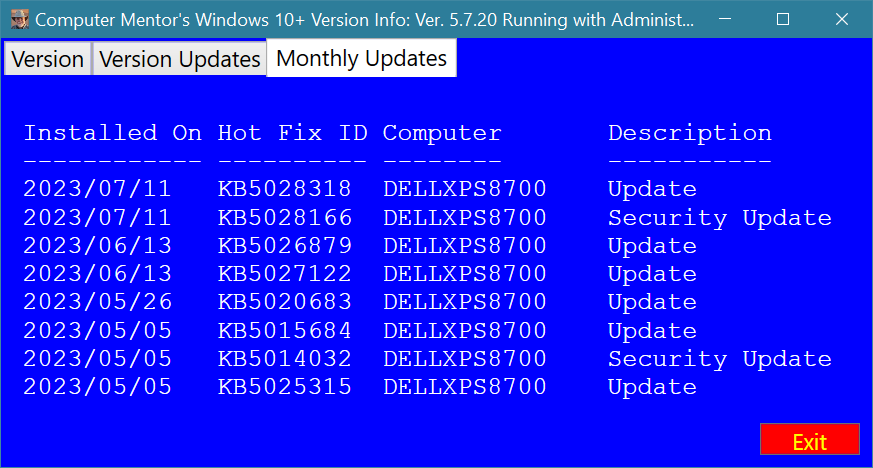Select the 2023/05/26 install date
The image size is (873, 468).
click(98, 302)
